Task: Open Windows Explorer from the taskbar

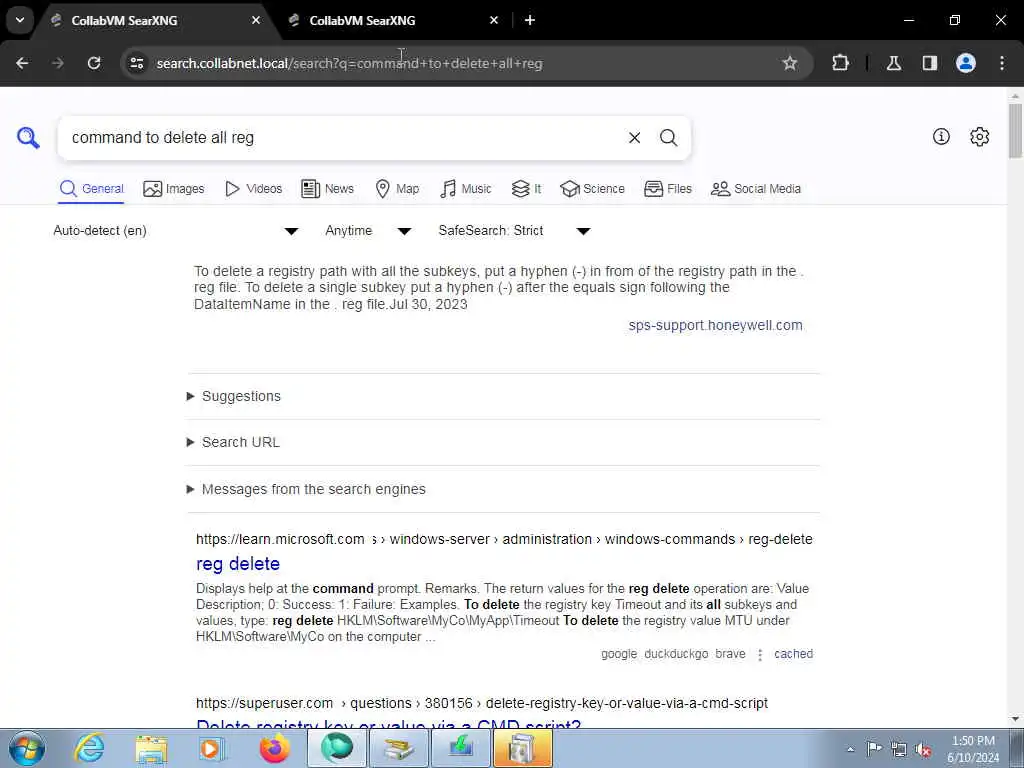Action: click(152, 748)
